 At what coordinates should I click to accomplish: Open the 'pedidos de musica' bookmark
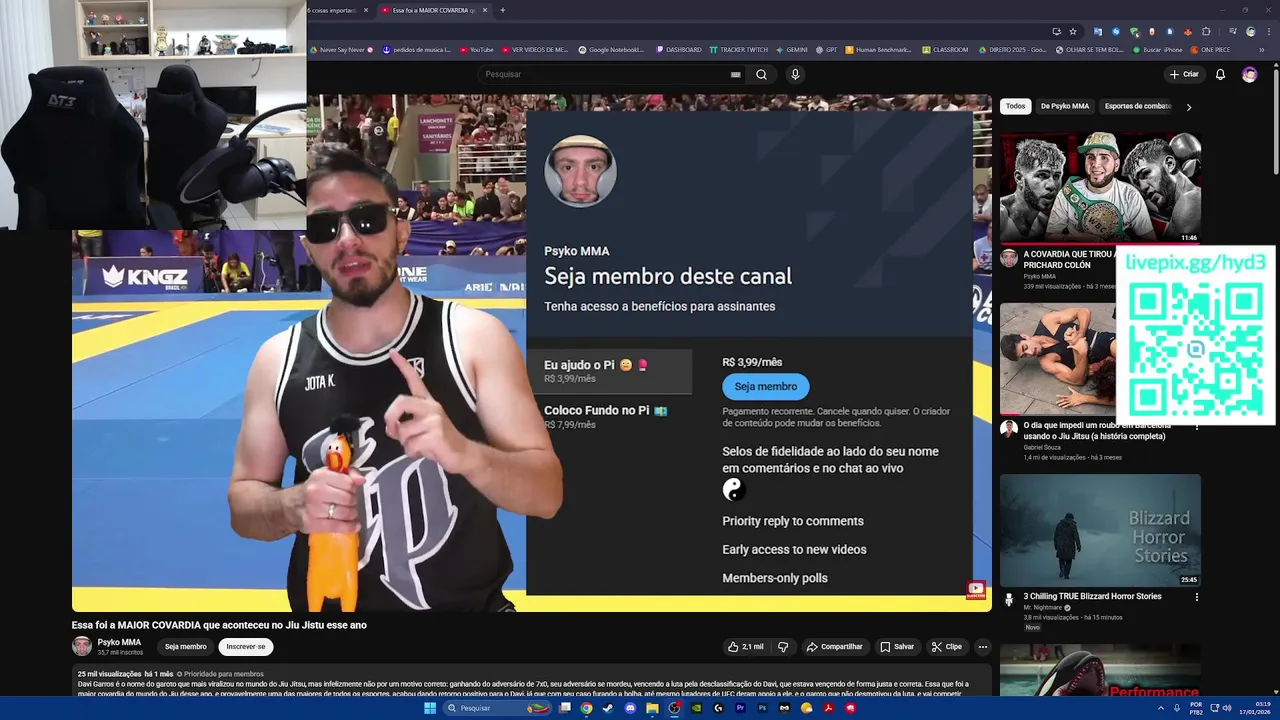click(417, 50)
